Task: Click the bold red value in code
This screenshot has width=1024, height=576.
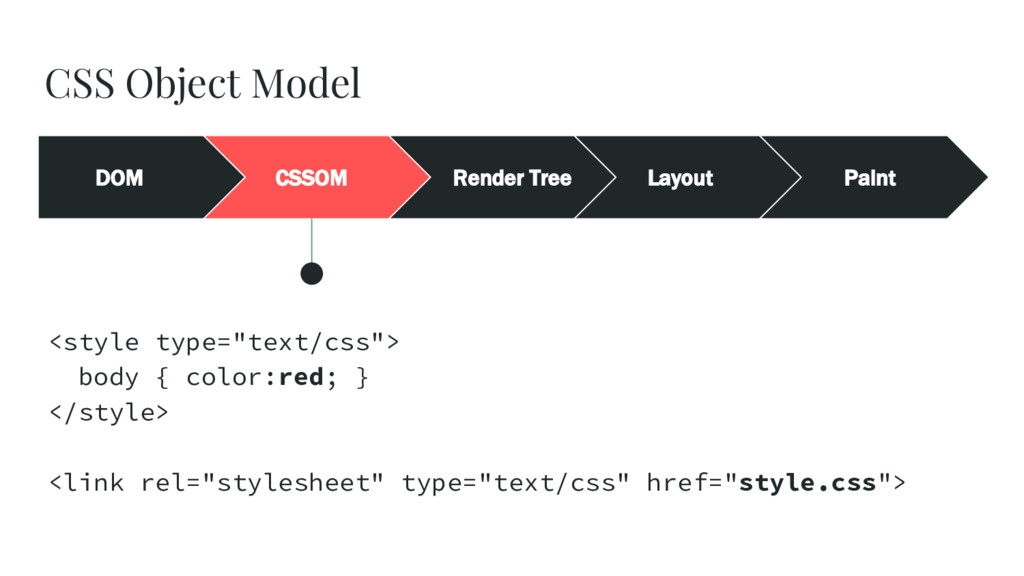Action: 301,377
